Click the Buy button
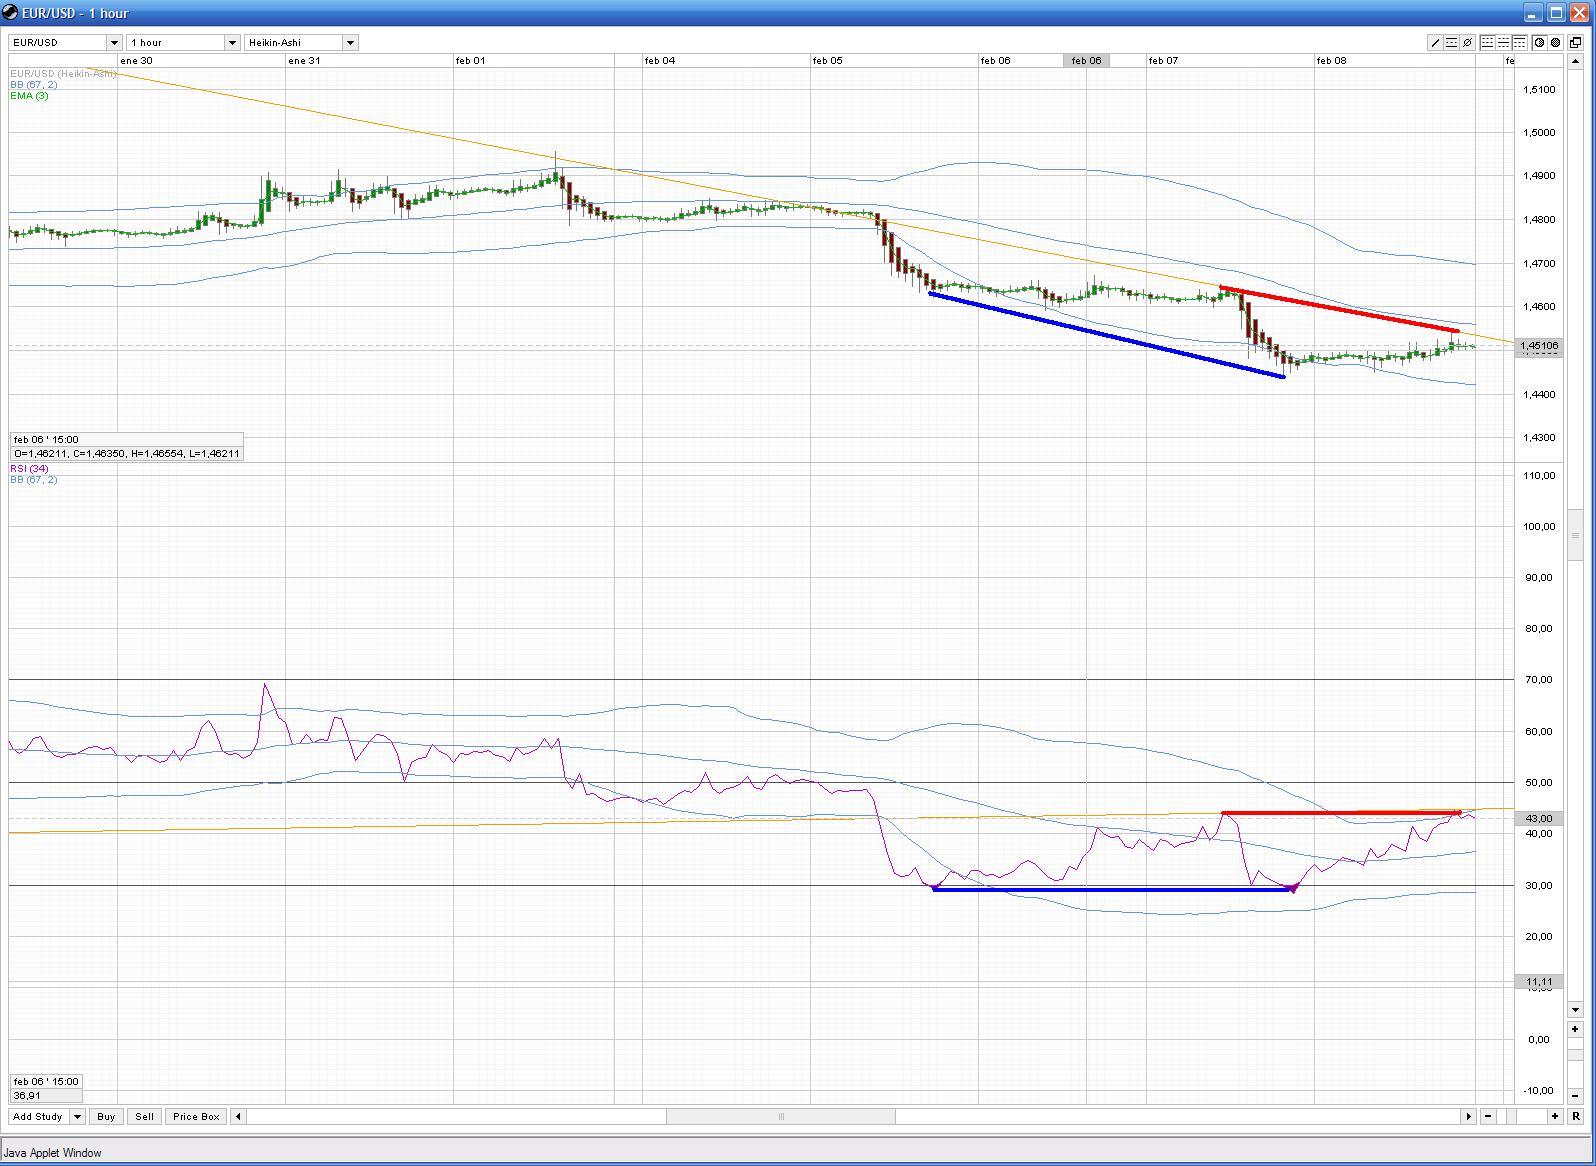The height and width of the screenshot is (1166, 1596). tap(106, 1116)
